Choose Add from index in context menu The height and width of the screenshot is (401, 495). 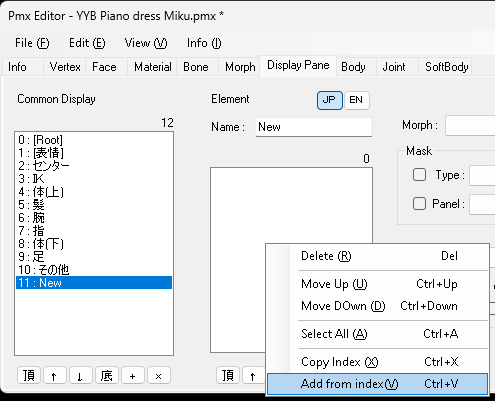[x=378, y=384]
